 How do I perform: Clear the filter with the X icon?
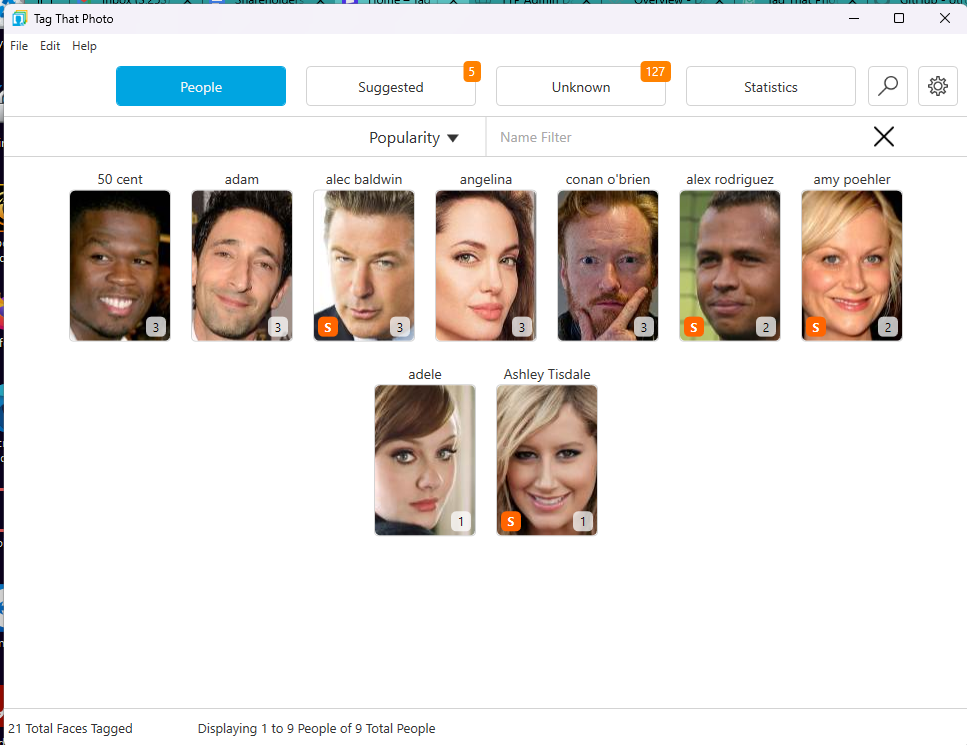[x=883, y=137]
